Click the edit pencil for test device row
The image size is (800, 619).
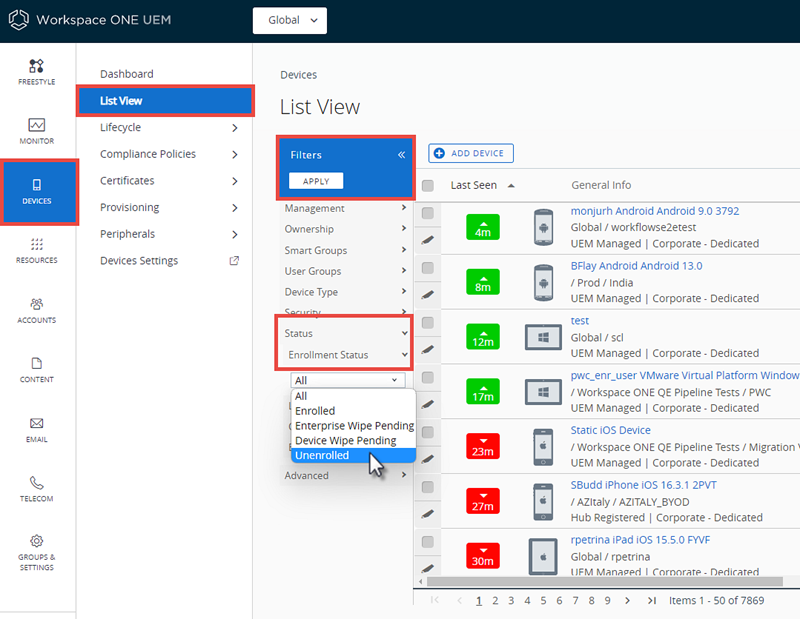[x=428, y=350]
